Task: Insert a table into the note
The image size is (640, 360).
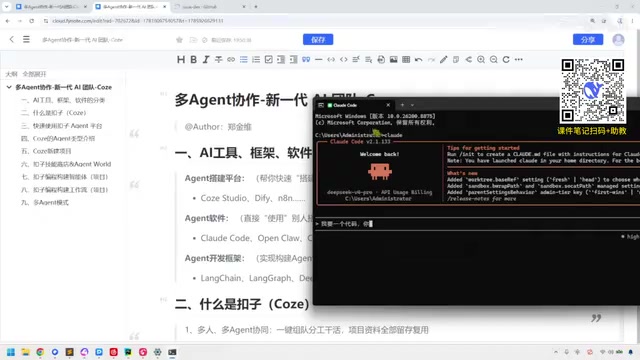Action: pyautogui.click(x=406, y=60)
